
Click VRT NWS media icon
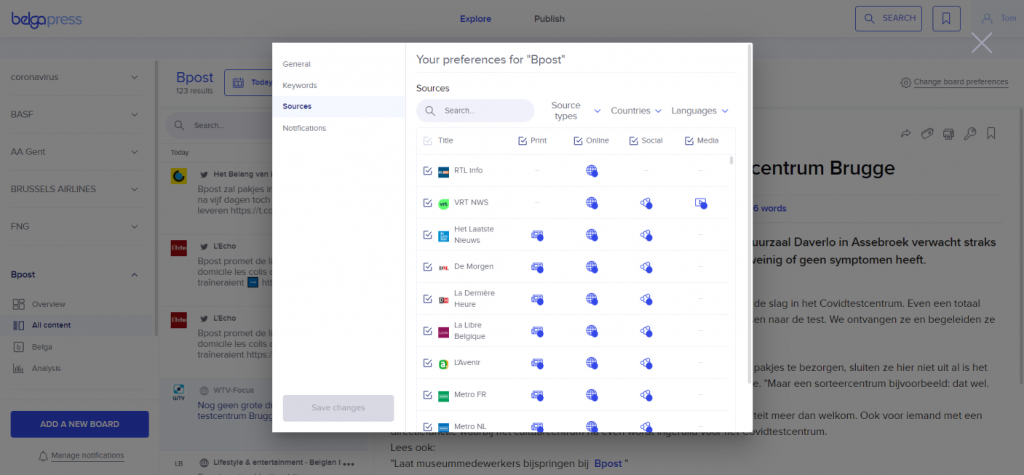point(701,203)
